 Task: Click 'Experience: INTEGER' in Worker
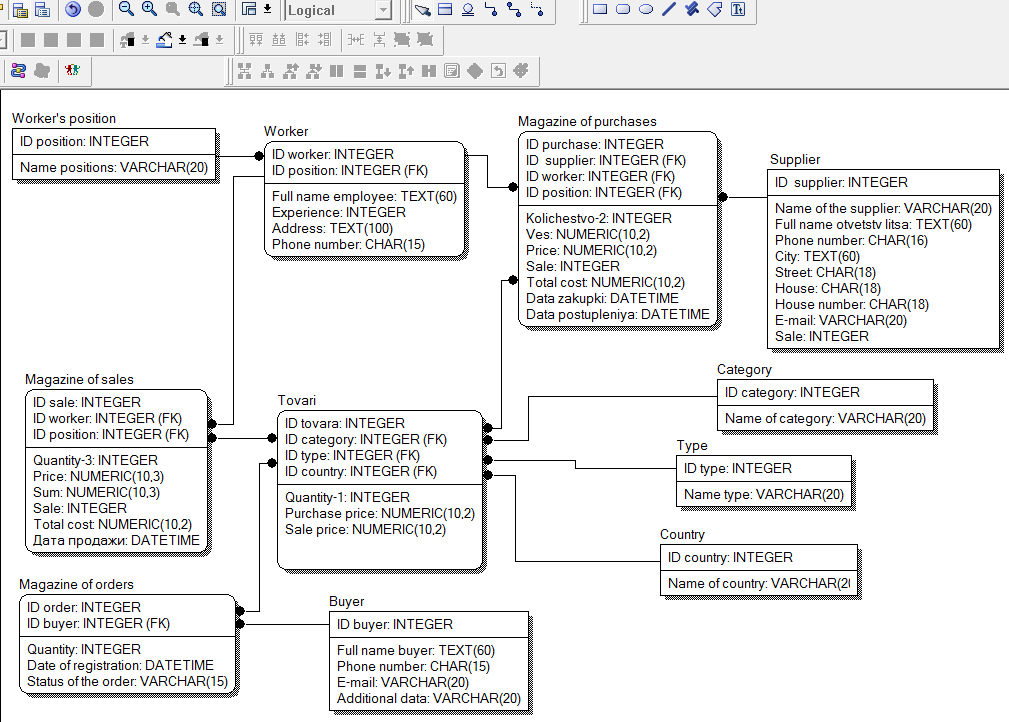338,212
